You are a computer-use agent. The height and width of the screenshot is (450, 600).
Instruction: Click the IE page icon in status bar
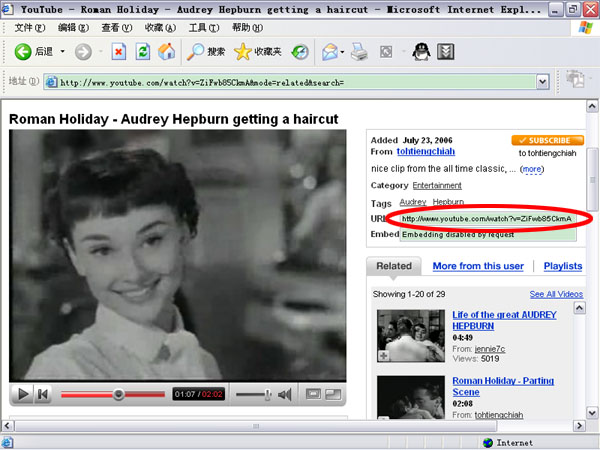tap(8, 442)
